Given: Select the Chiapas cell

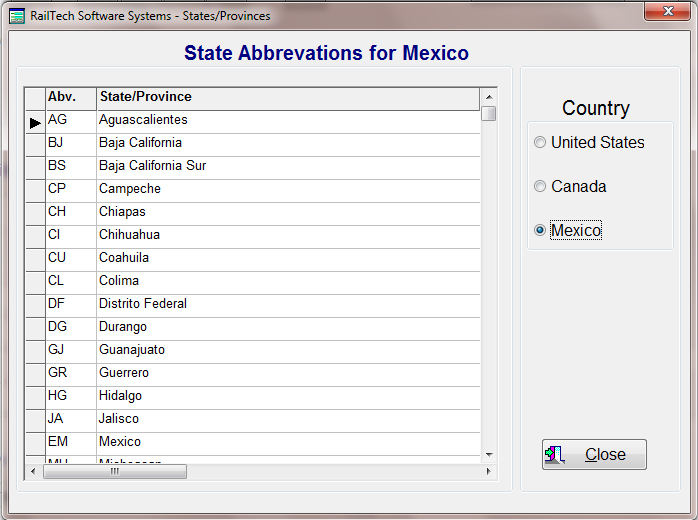Looking at the screenshot, I should tap(288, 214).
